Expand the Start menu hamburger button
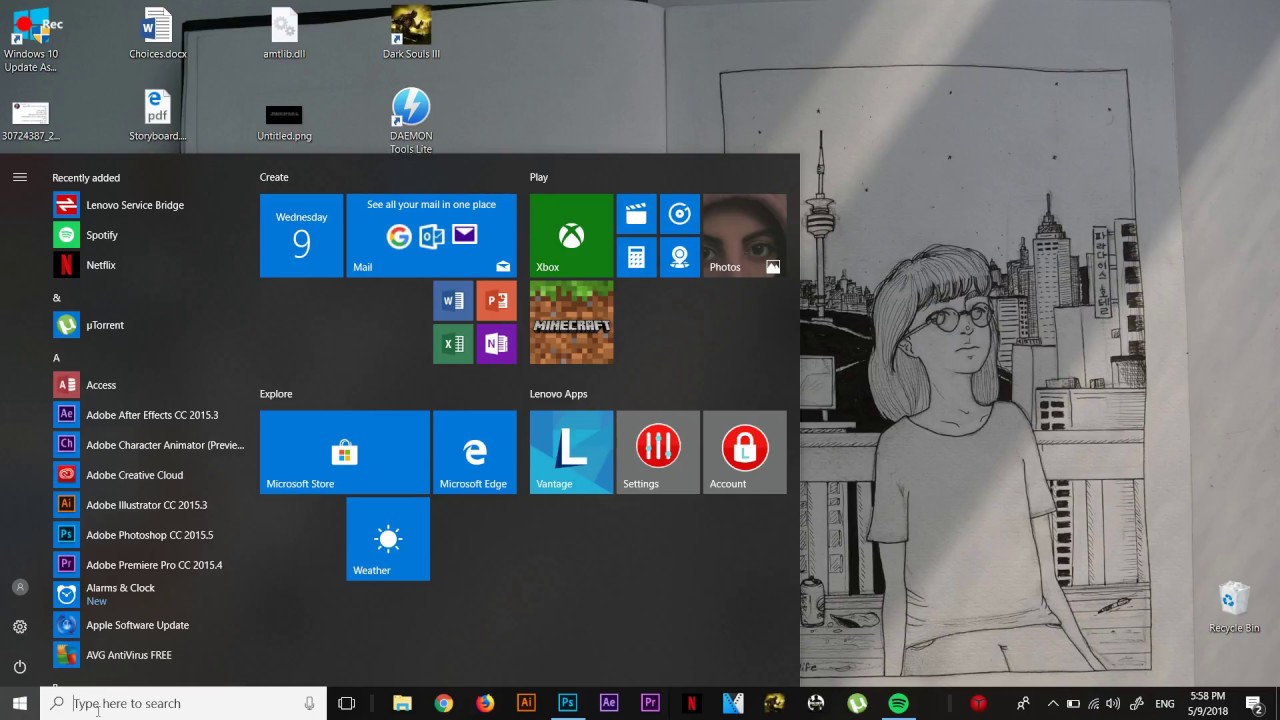 point(20,177)
